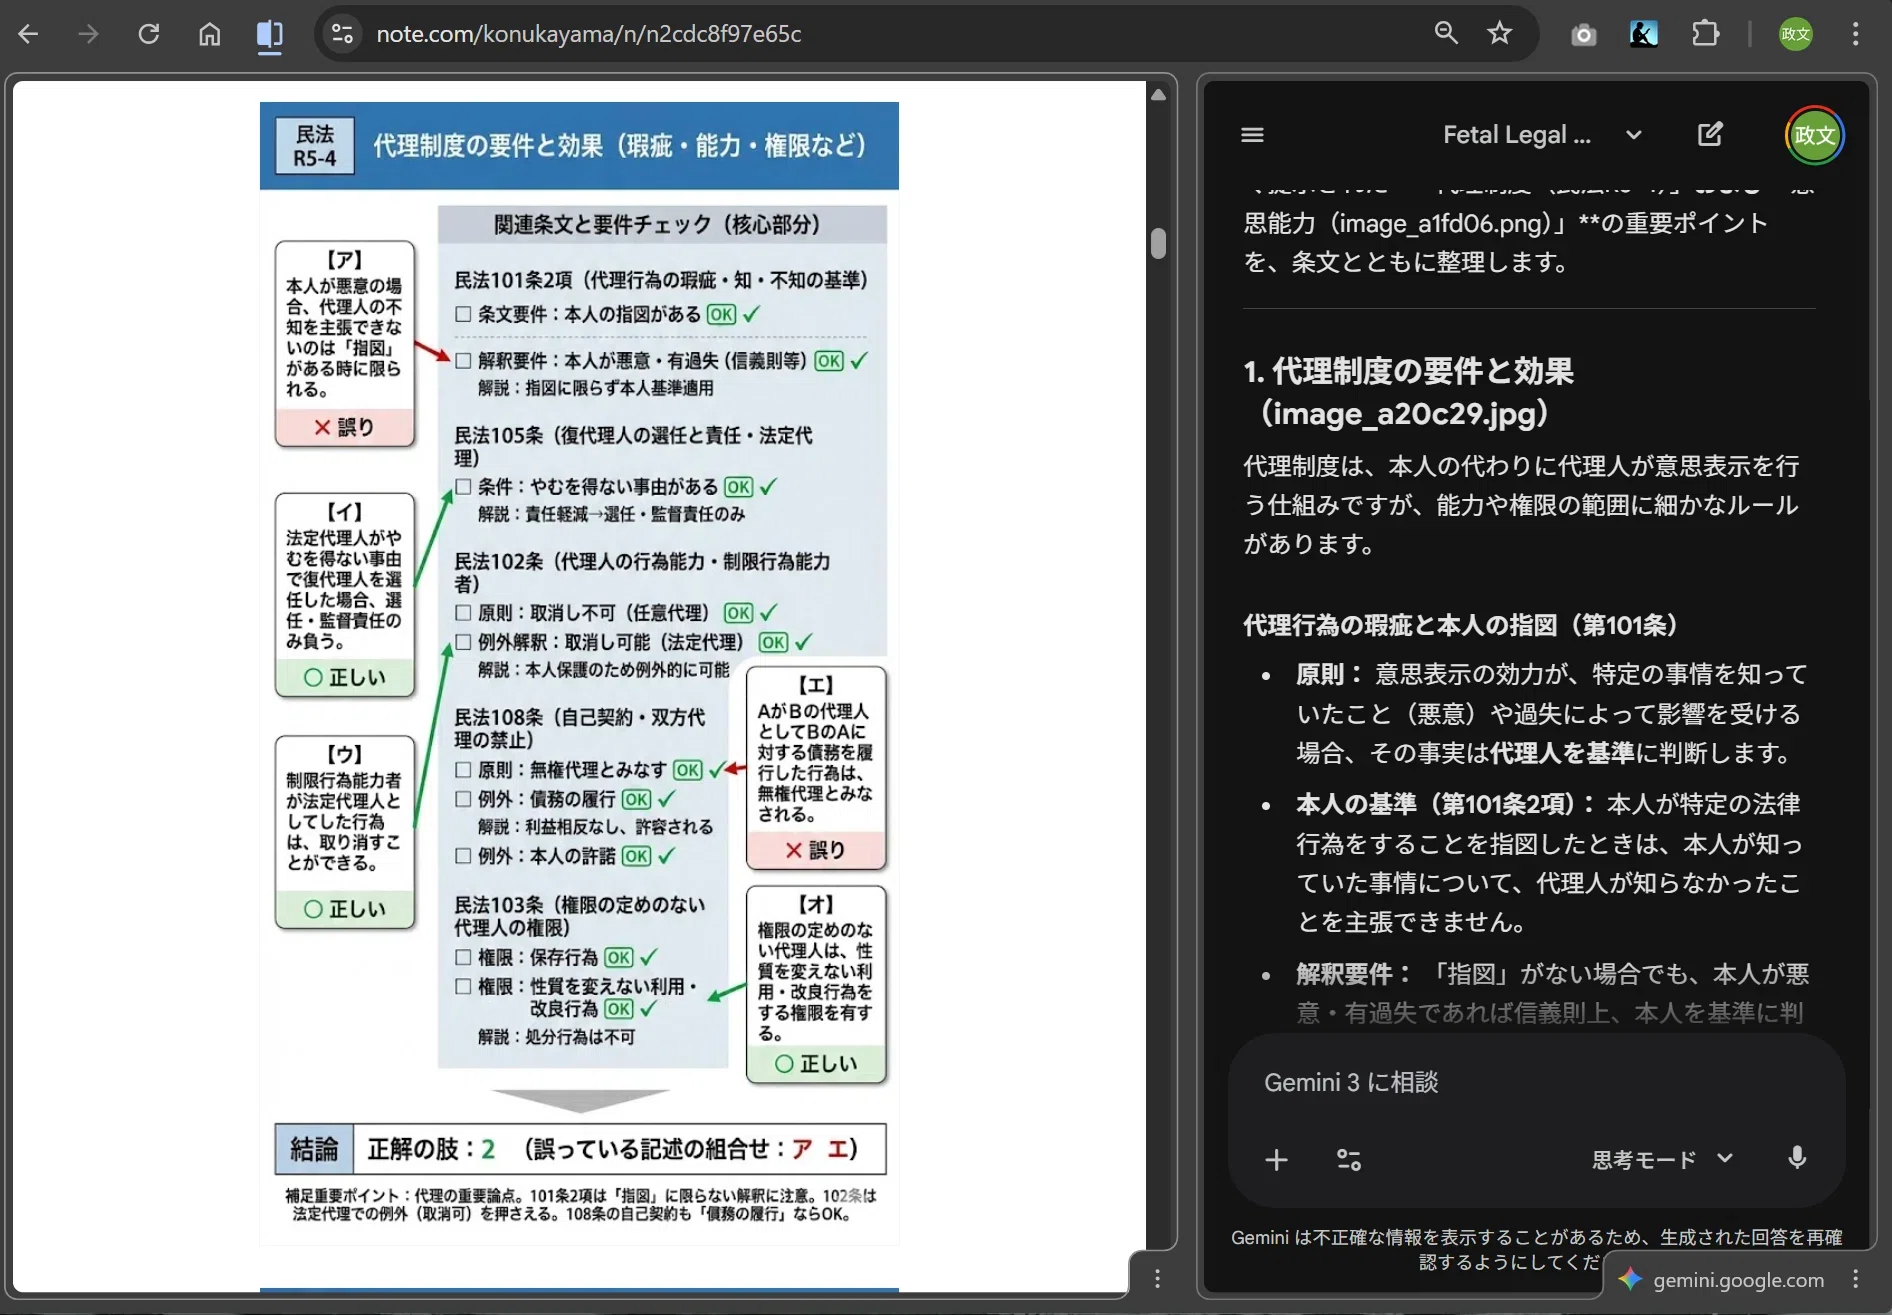
Task: Open the Extensions puzzle piece menu
Action: tap(1705, 34)
